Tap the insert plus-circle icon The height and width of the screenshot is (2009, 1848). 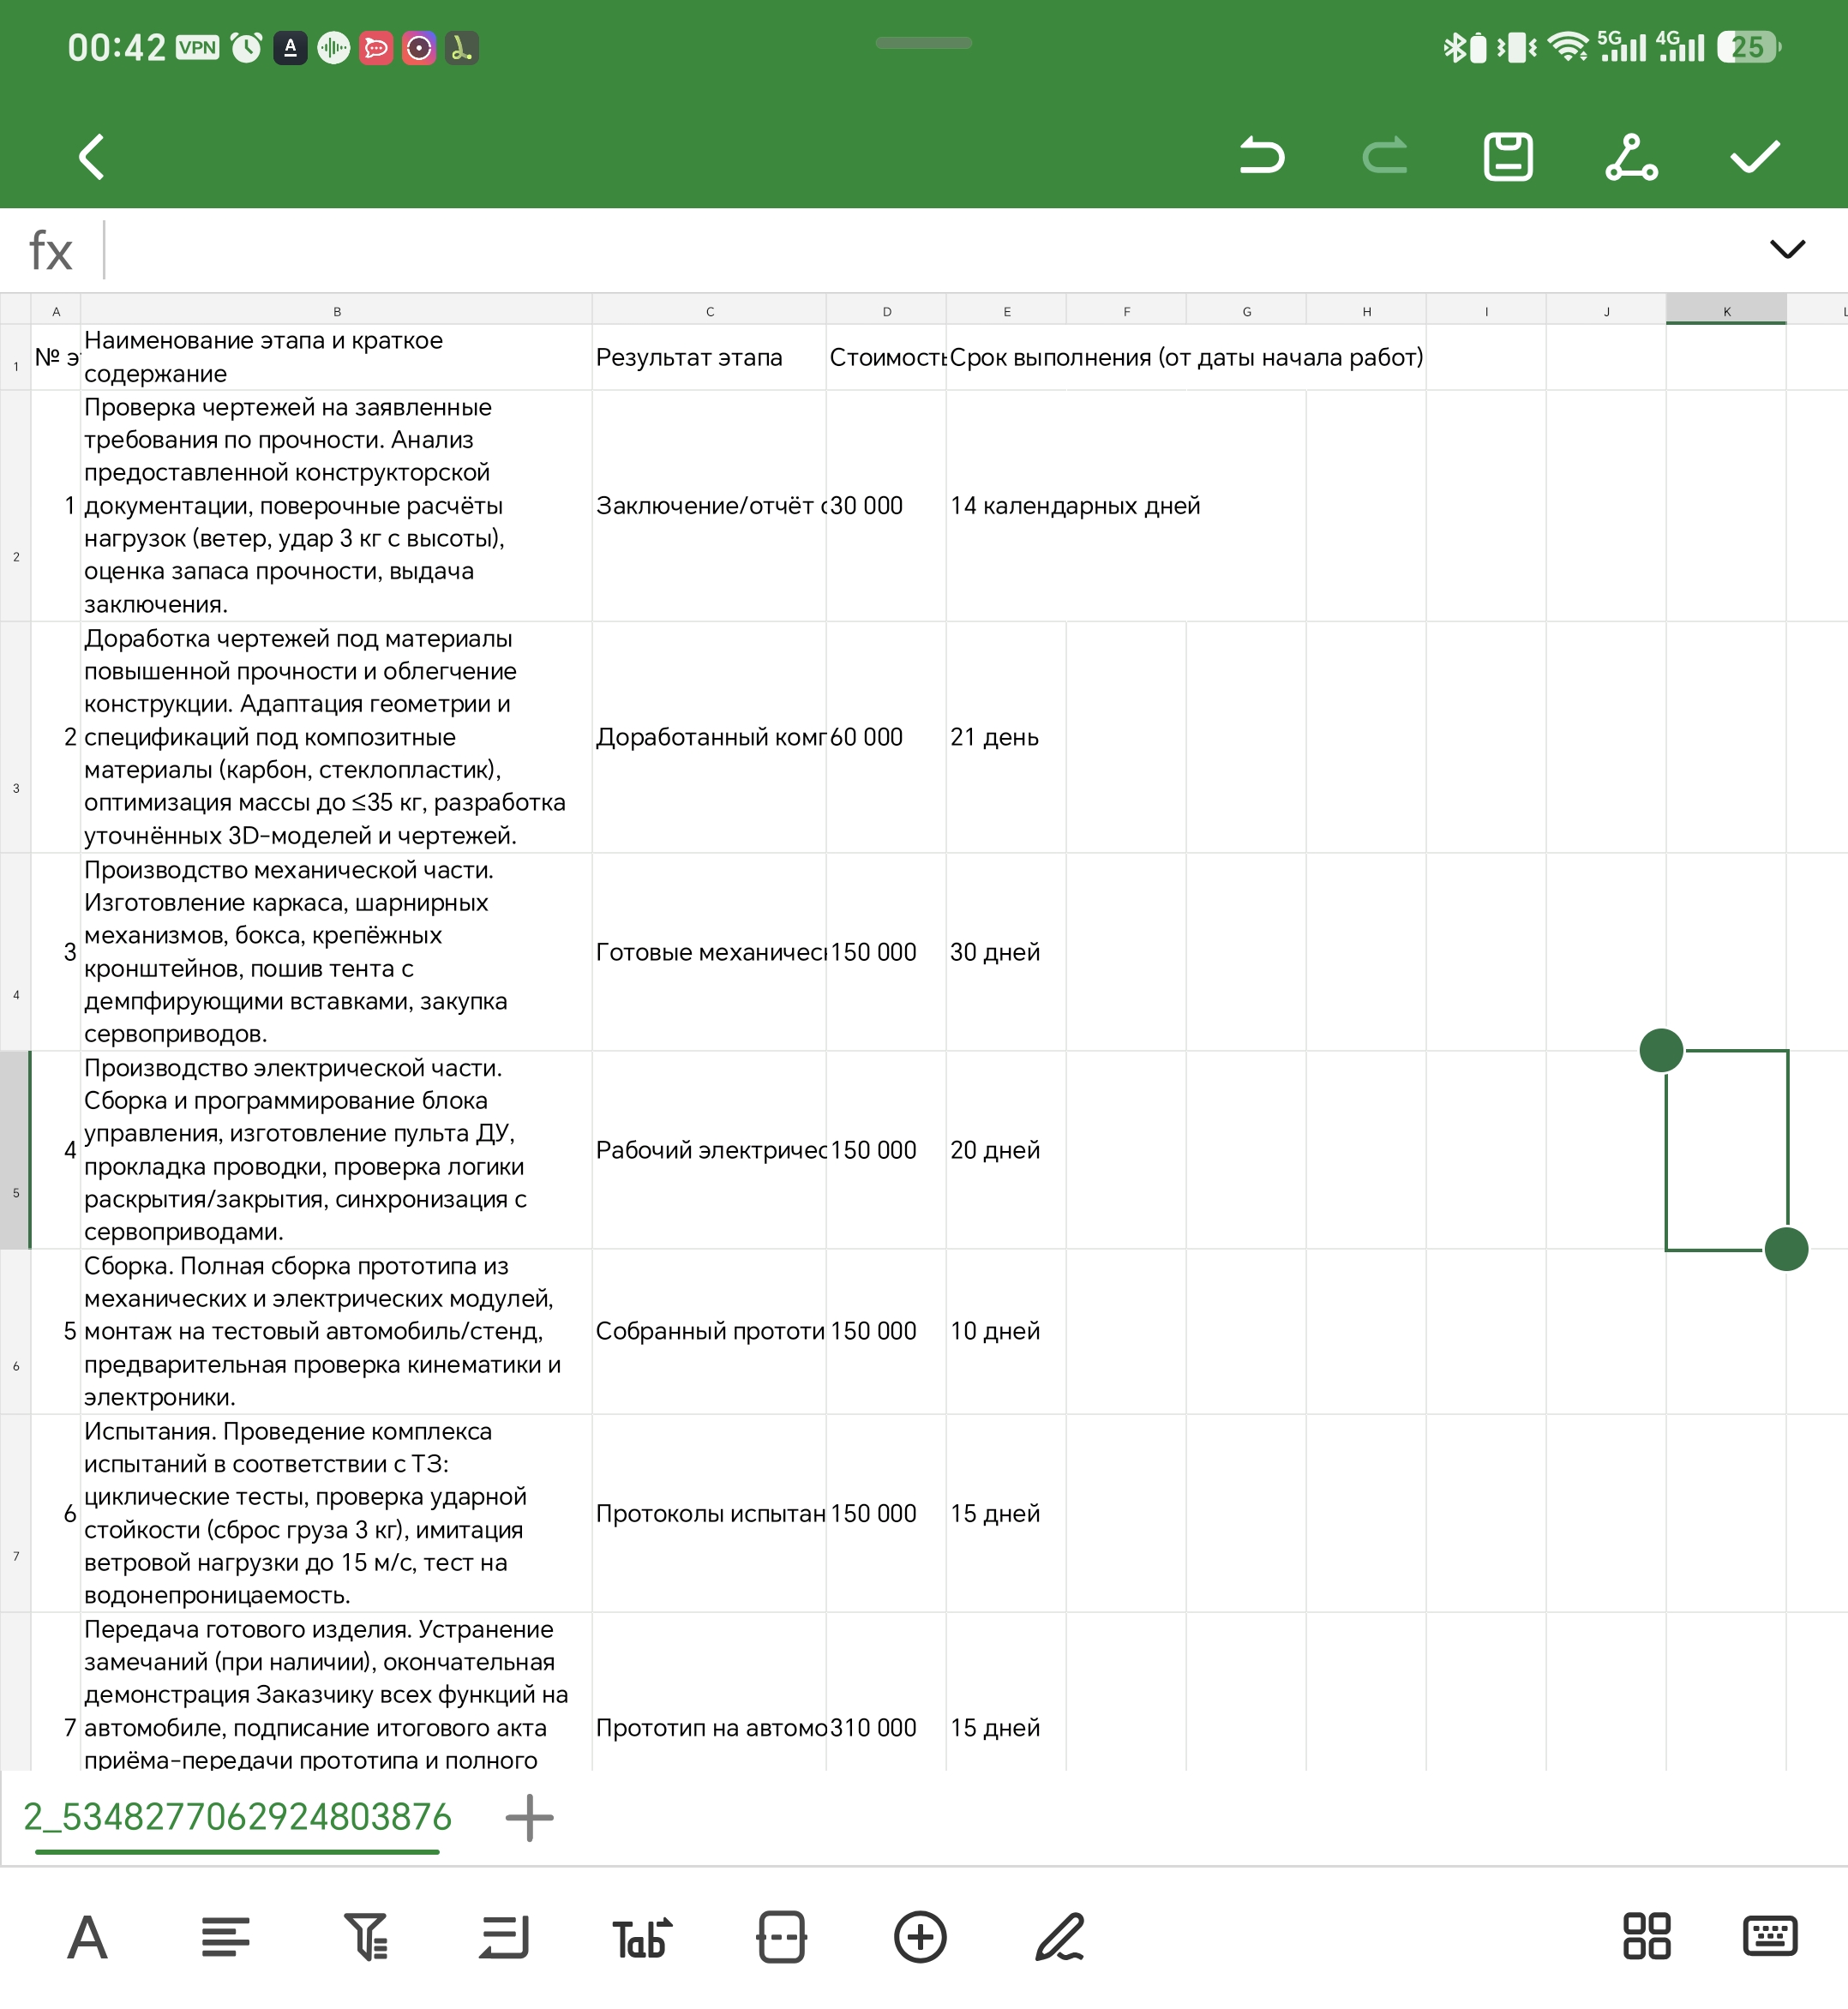pos(920,1937)
